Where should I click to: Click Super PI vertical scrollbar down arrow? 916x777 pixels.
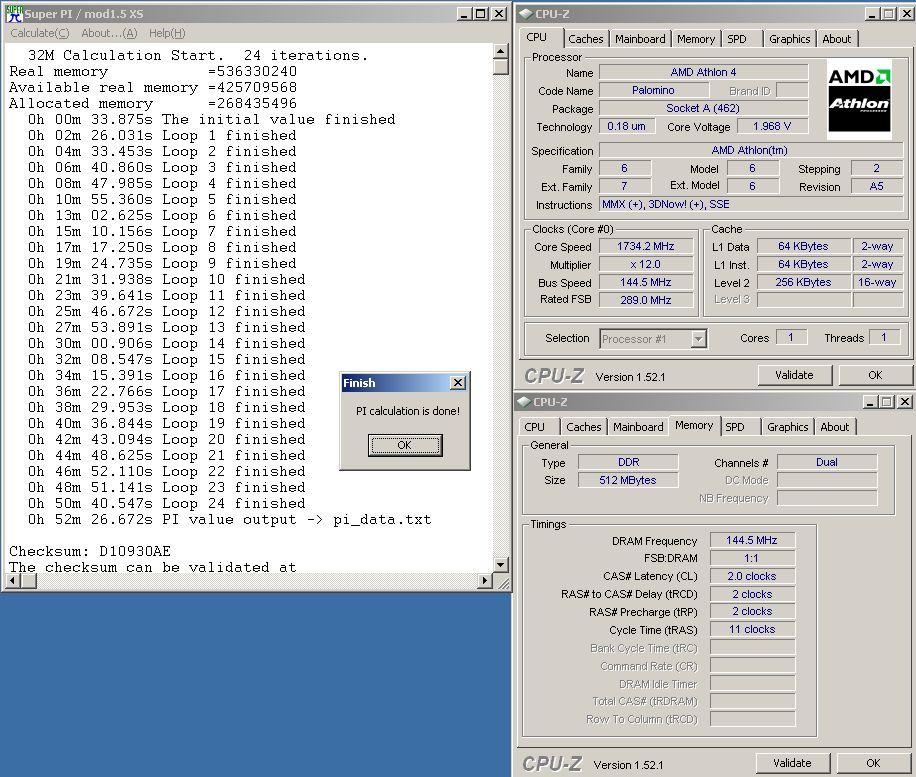click(501, 564)
